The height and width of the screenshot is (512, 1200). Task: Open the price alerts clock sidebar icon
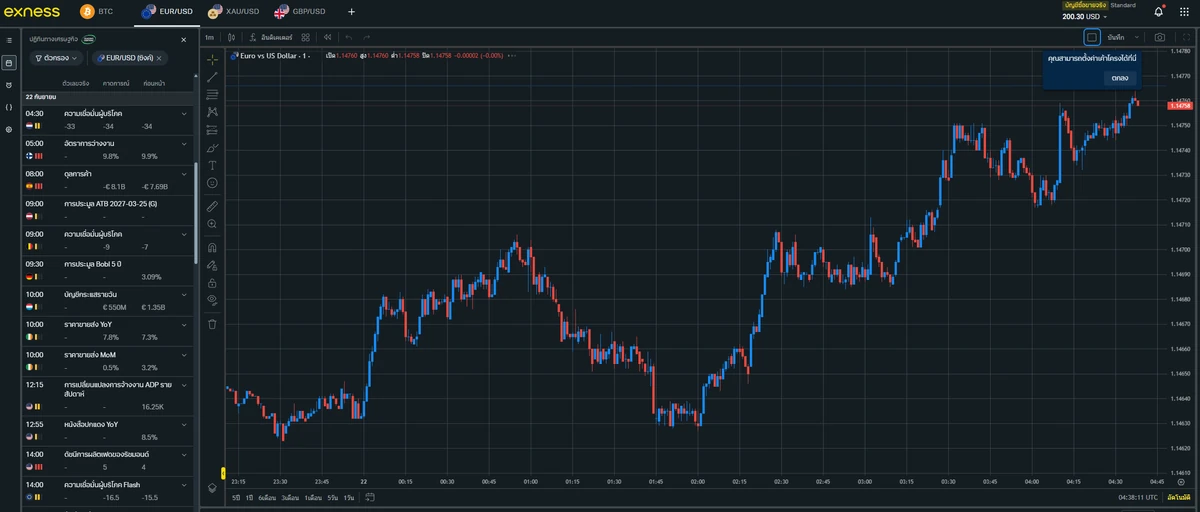point(9,85)
